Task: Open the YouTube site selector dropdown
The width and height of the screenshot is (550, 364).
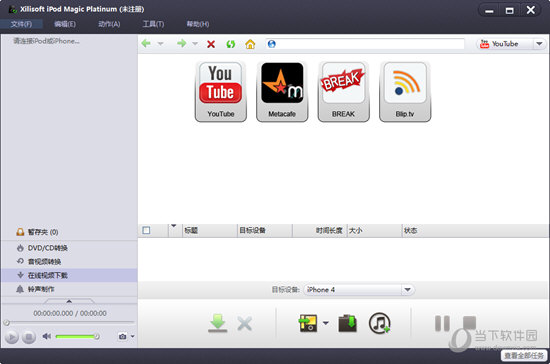Action: tap(539, 44)
